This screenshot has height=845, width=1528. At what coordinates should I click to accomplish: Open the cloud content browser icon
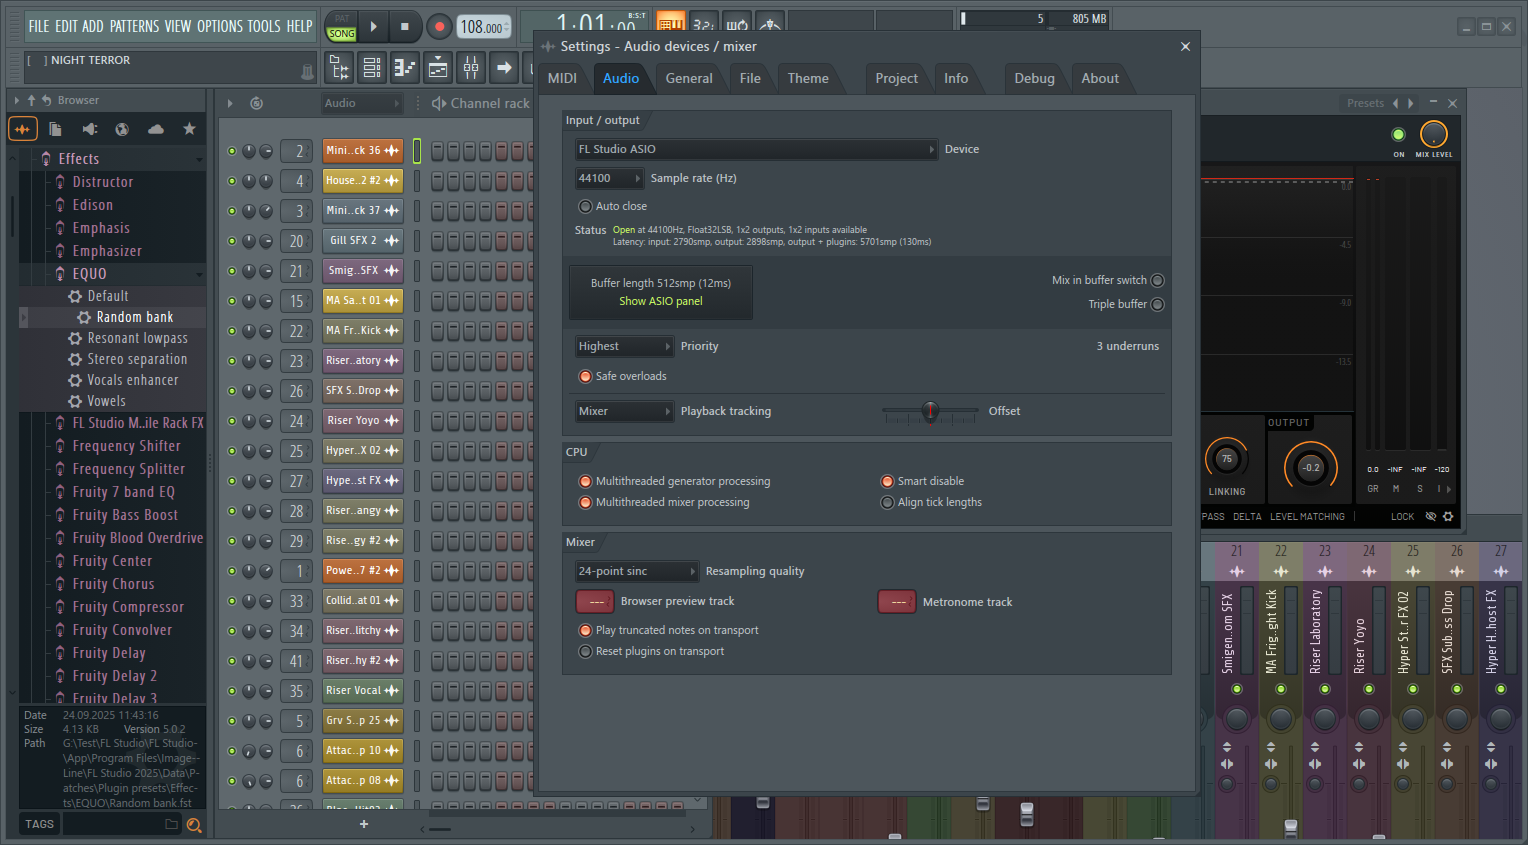pos(156,129)
